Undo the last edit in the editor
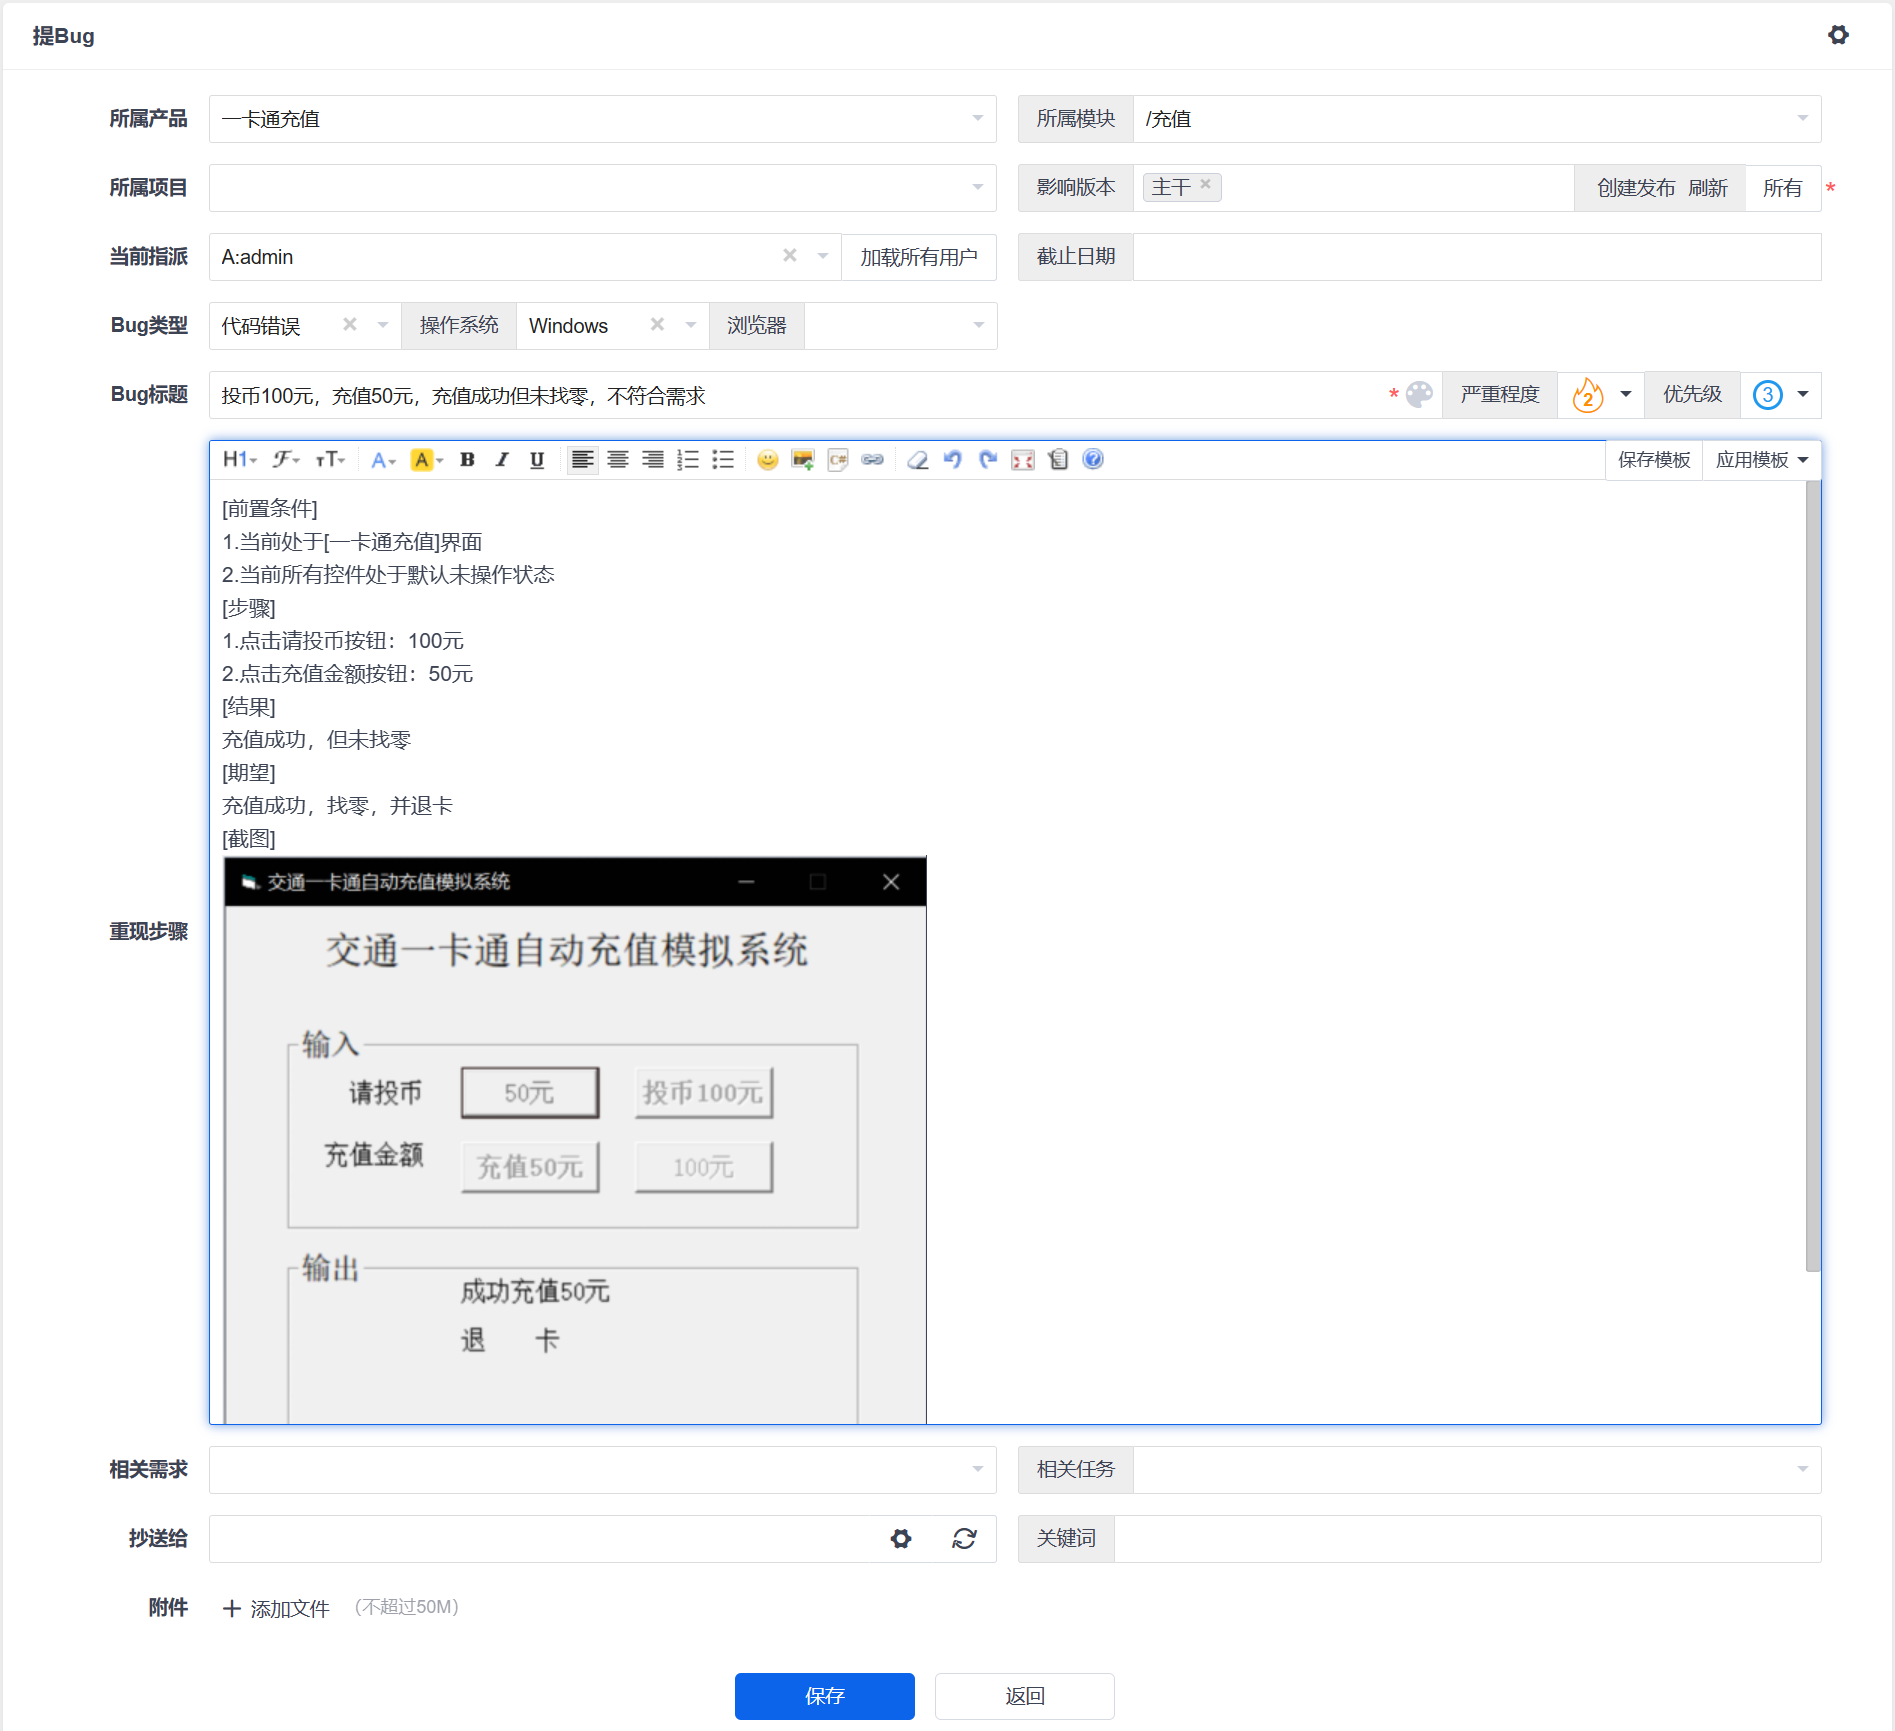The image size is (1895, 1731). click(953, 460)
